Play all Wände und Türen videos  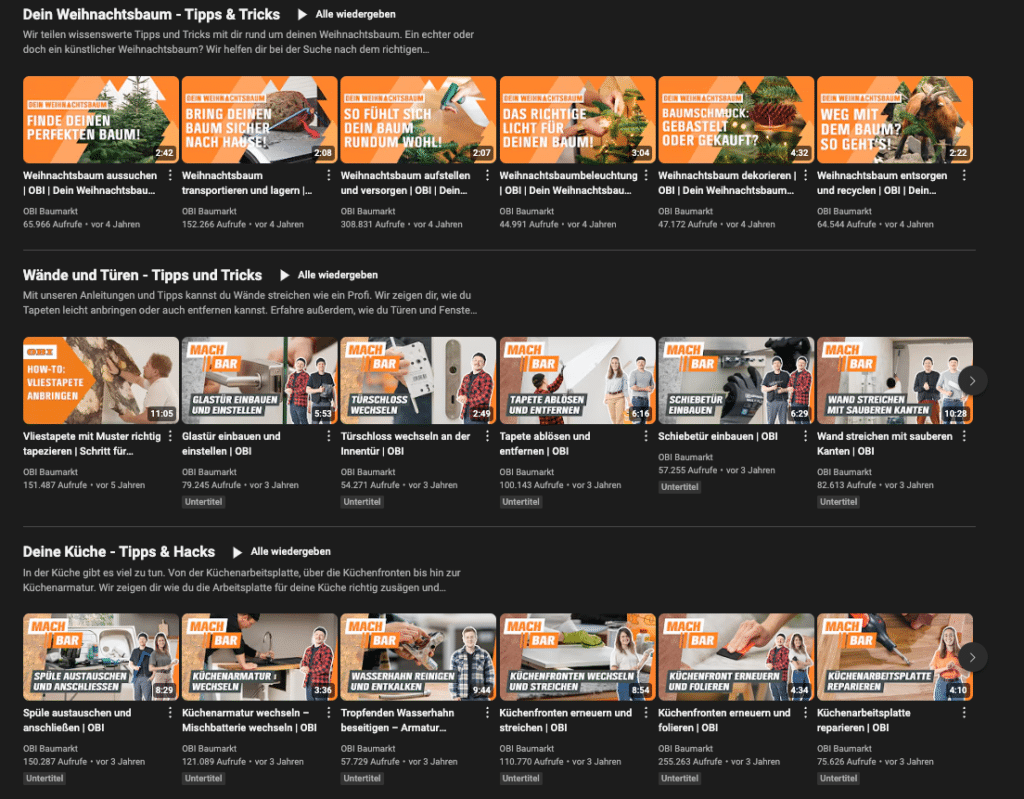329,275
